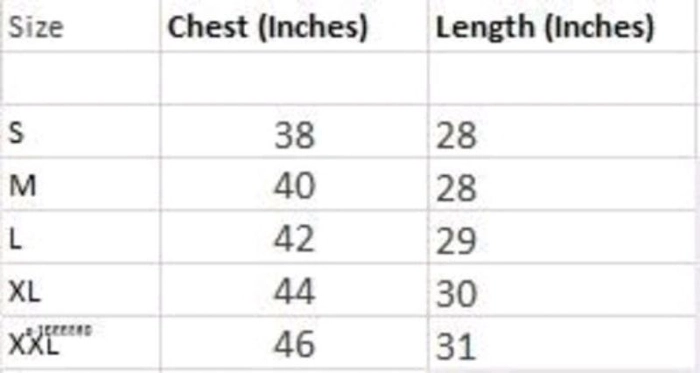Click the XXL size cell

tap(80, 343)
